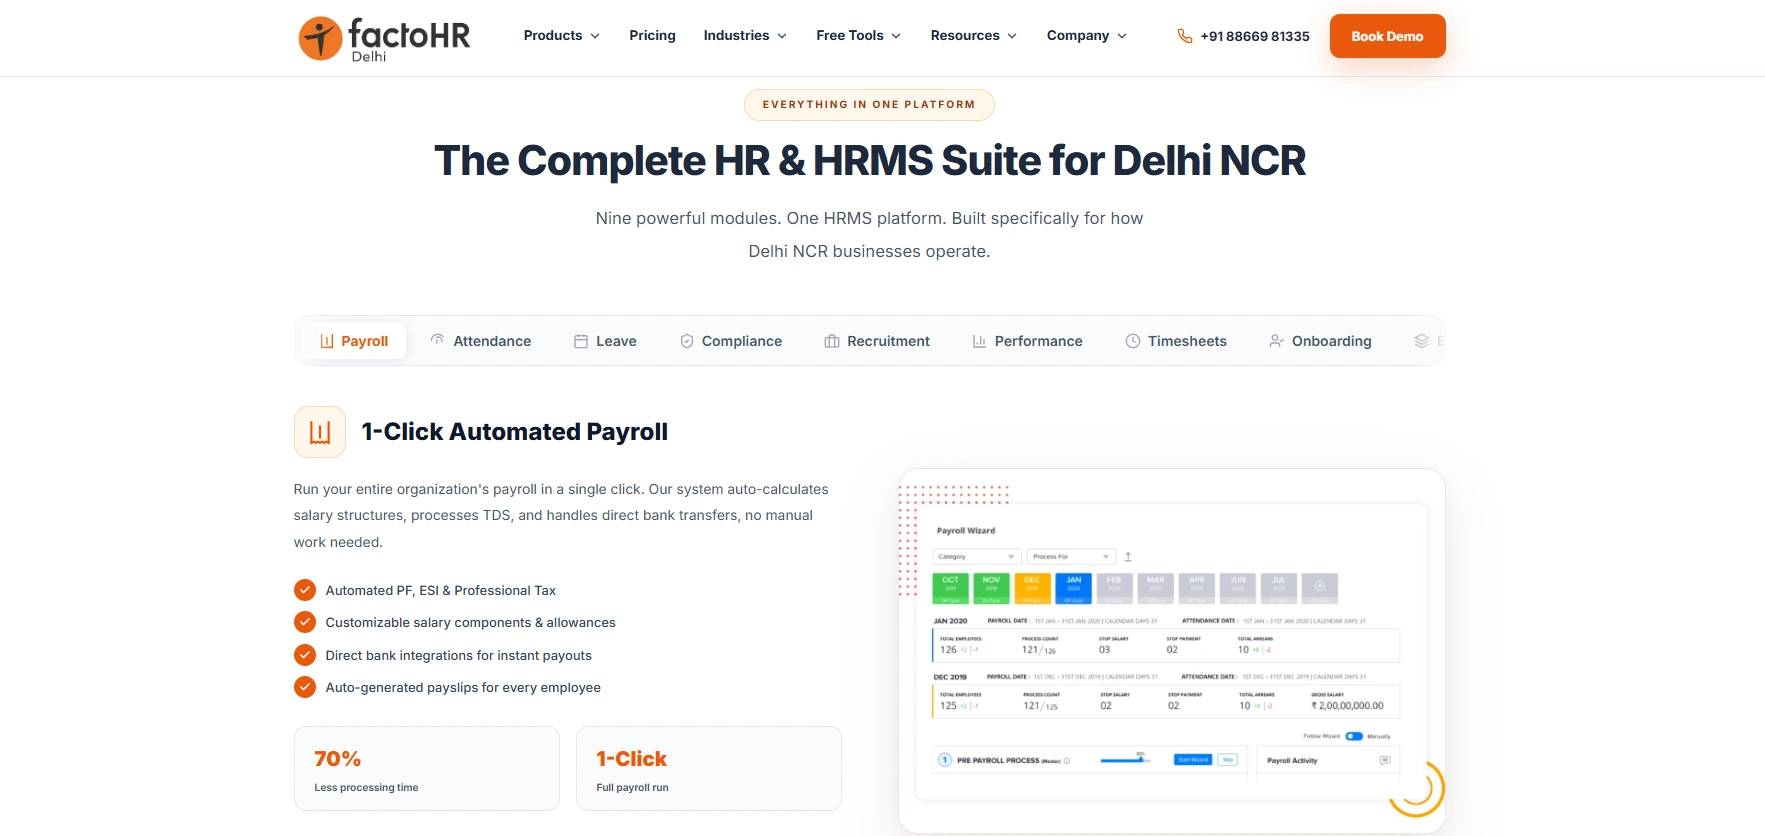Click the plus tile after JUL month
Viewport: 1765px width, 836px height.
pos(1319,587)
